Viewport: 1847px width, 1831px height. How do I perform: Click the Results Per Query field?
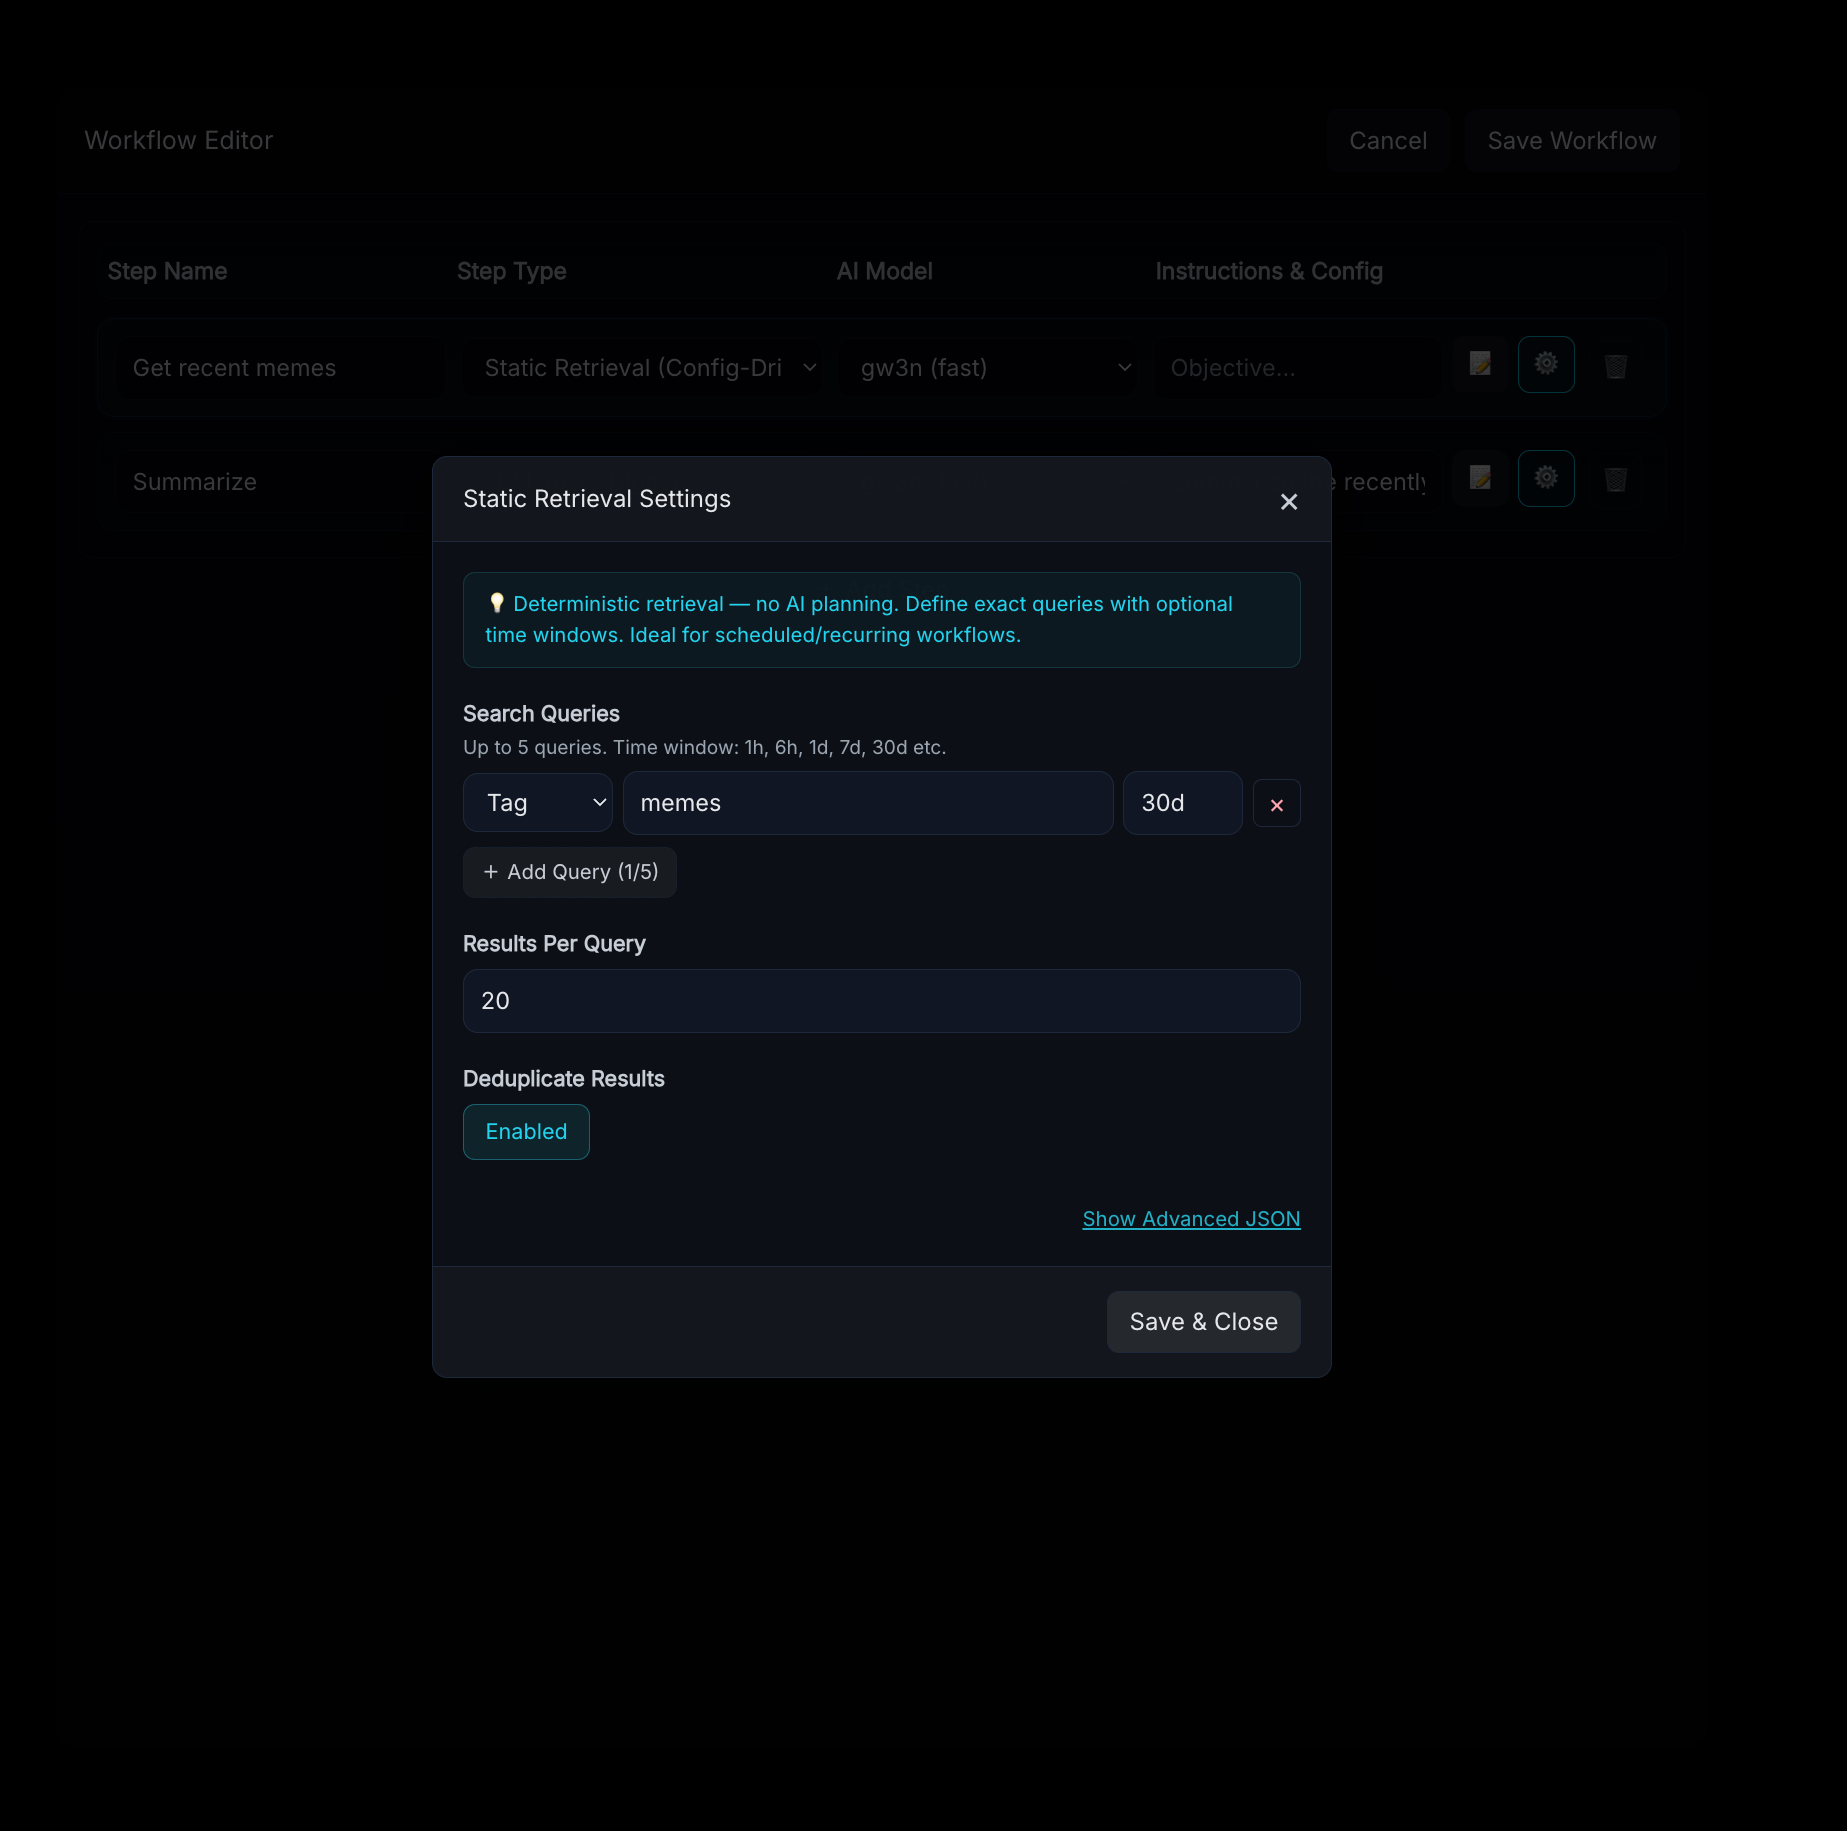(881, 1001)
